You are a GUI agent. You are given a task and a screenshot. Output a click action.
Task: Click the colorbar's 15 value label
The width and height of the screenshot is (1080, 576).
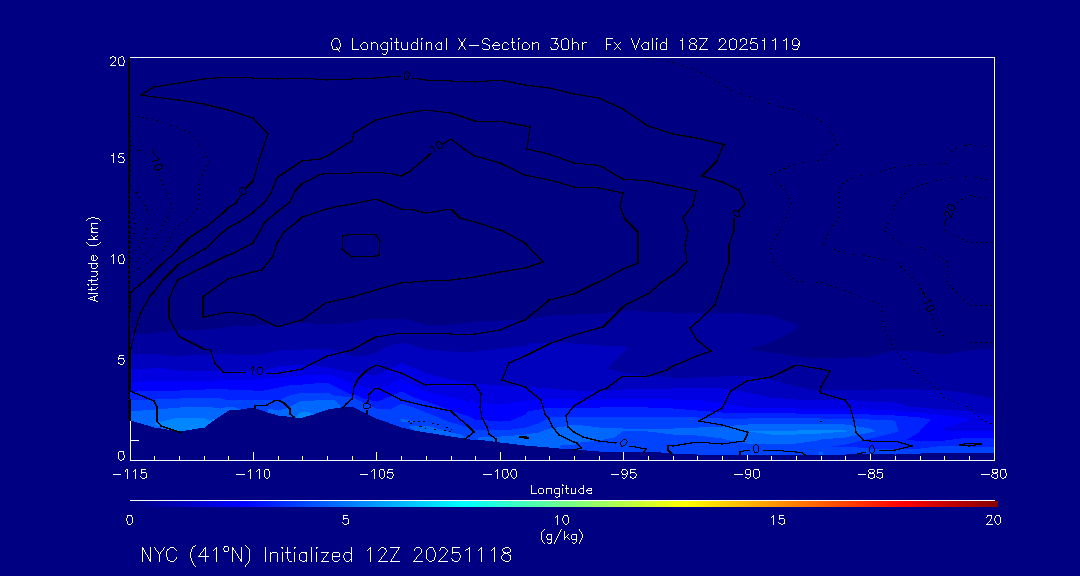[x=777, y=520]
